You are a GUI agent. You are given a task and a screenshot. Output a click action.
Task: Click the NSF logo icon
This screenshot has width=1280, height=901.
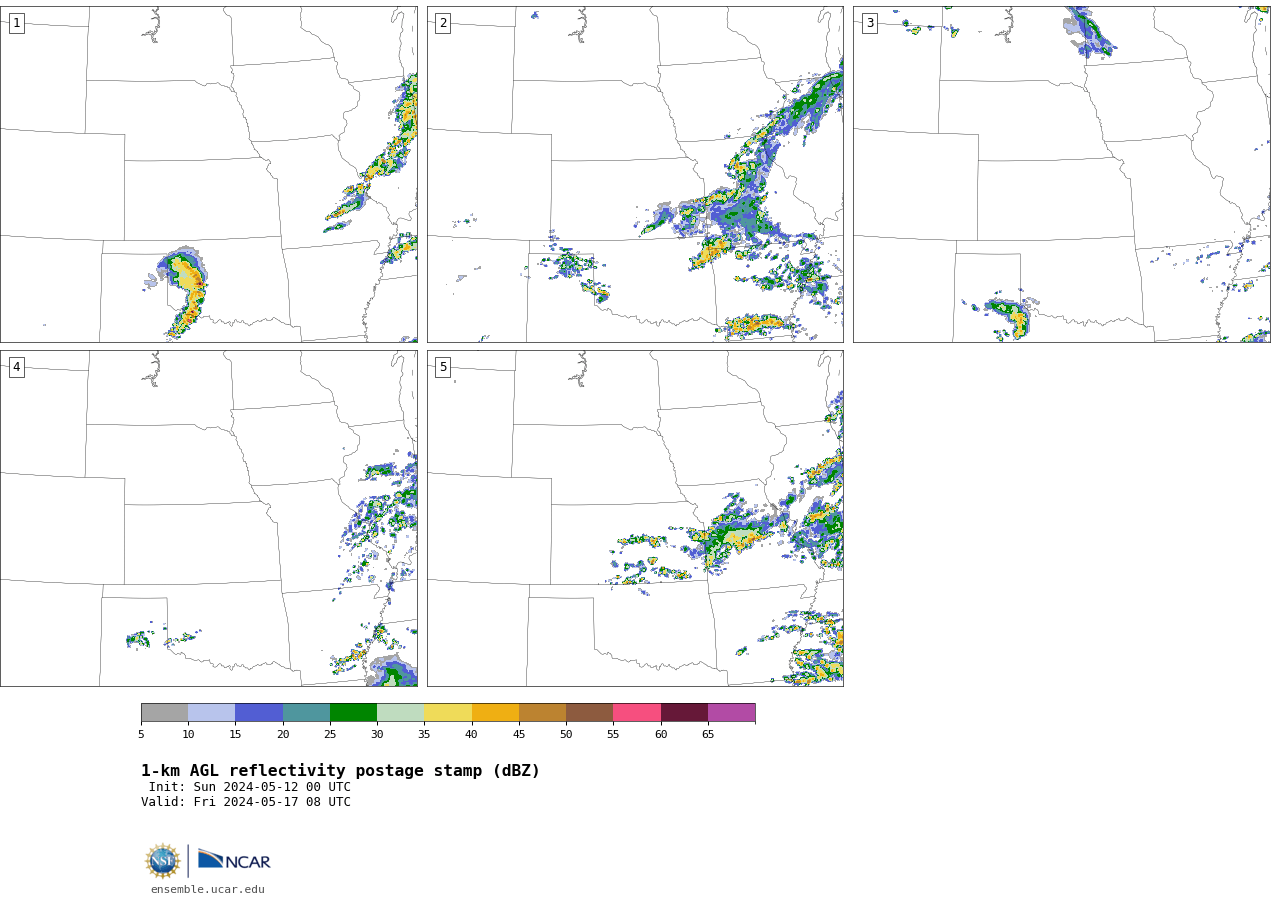pyautogui.click(x=163, y=861)
